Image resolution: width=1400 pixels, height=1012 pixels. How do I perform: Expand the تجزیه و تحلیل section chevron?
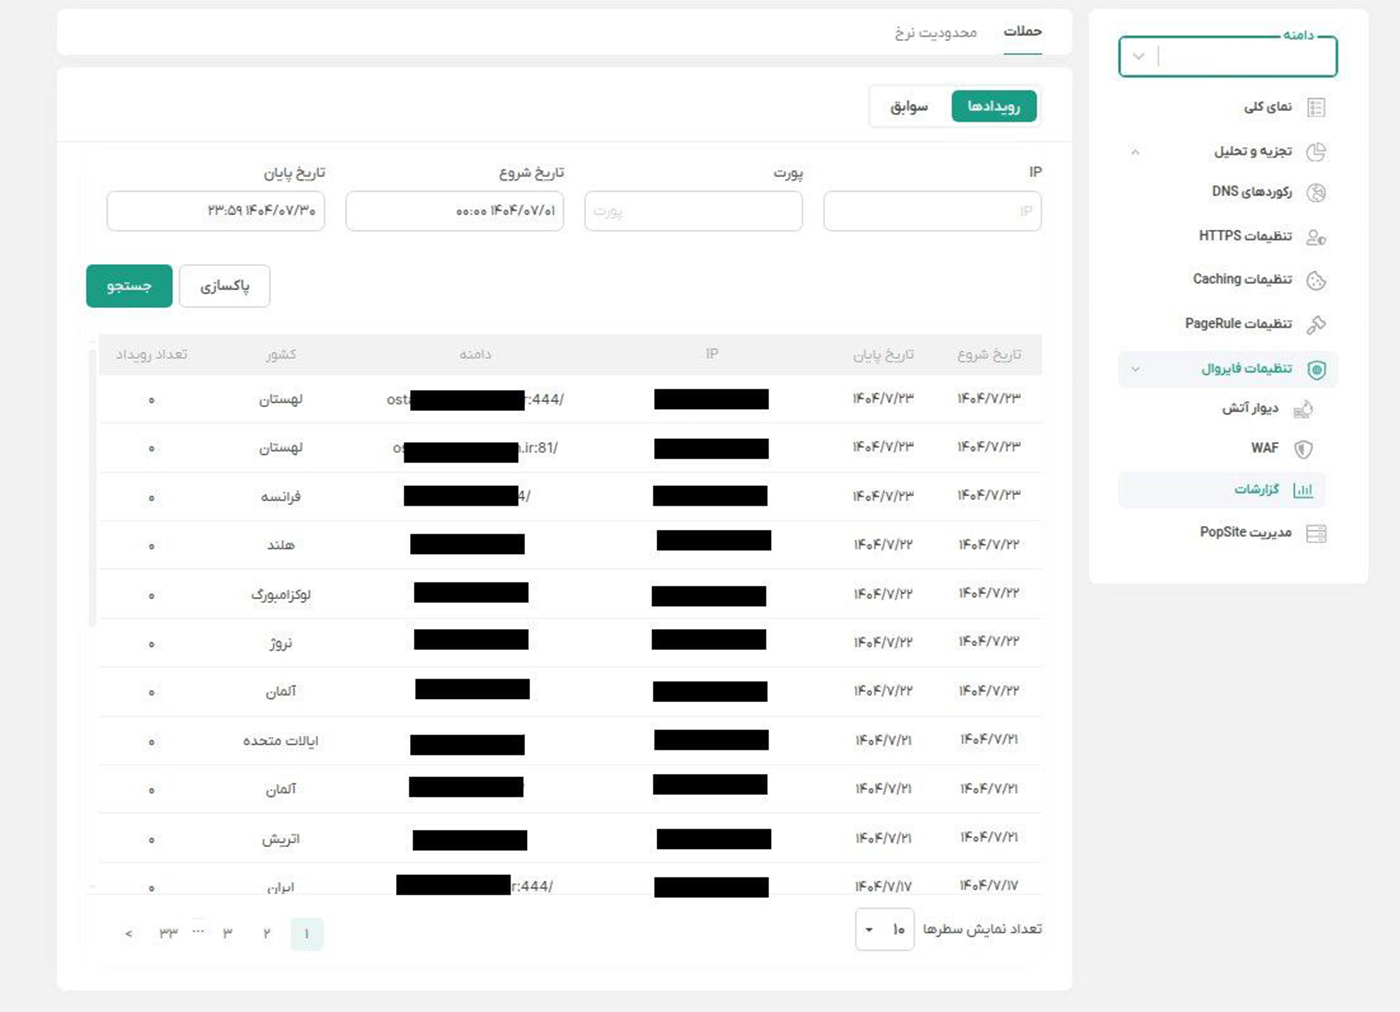(1135, 152)
